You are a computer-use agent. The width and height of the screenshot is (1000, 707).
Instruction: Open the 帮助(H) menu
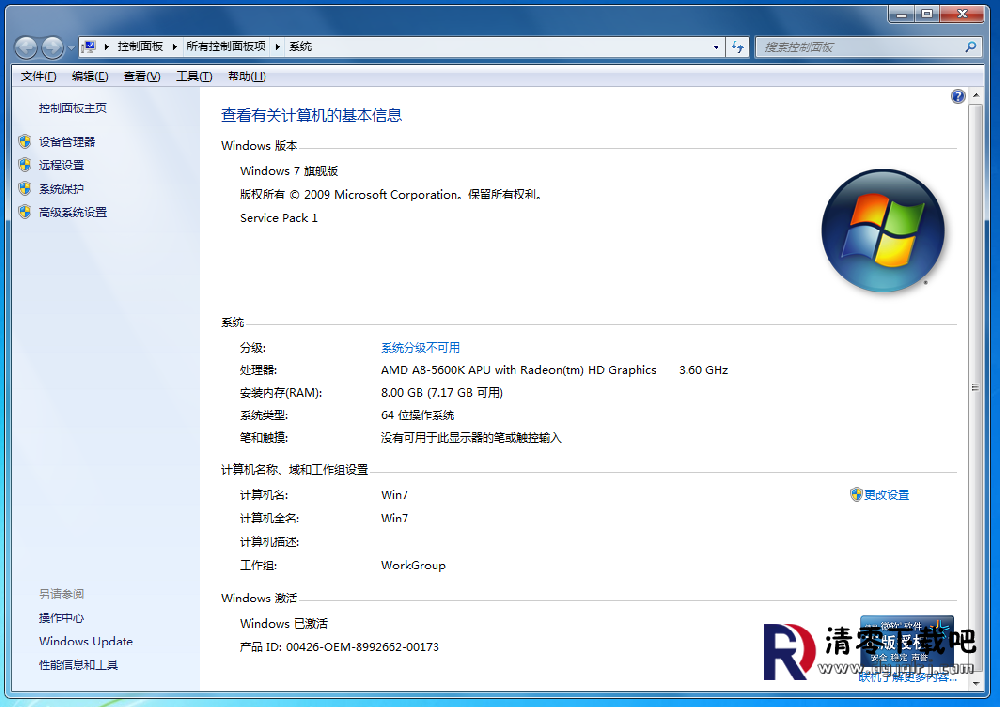(247, 77)
